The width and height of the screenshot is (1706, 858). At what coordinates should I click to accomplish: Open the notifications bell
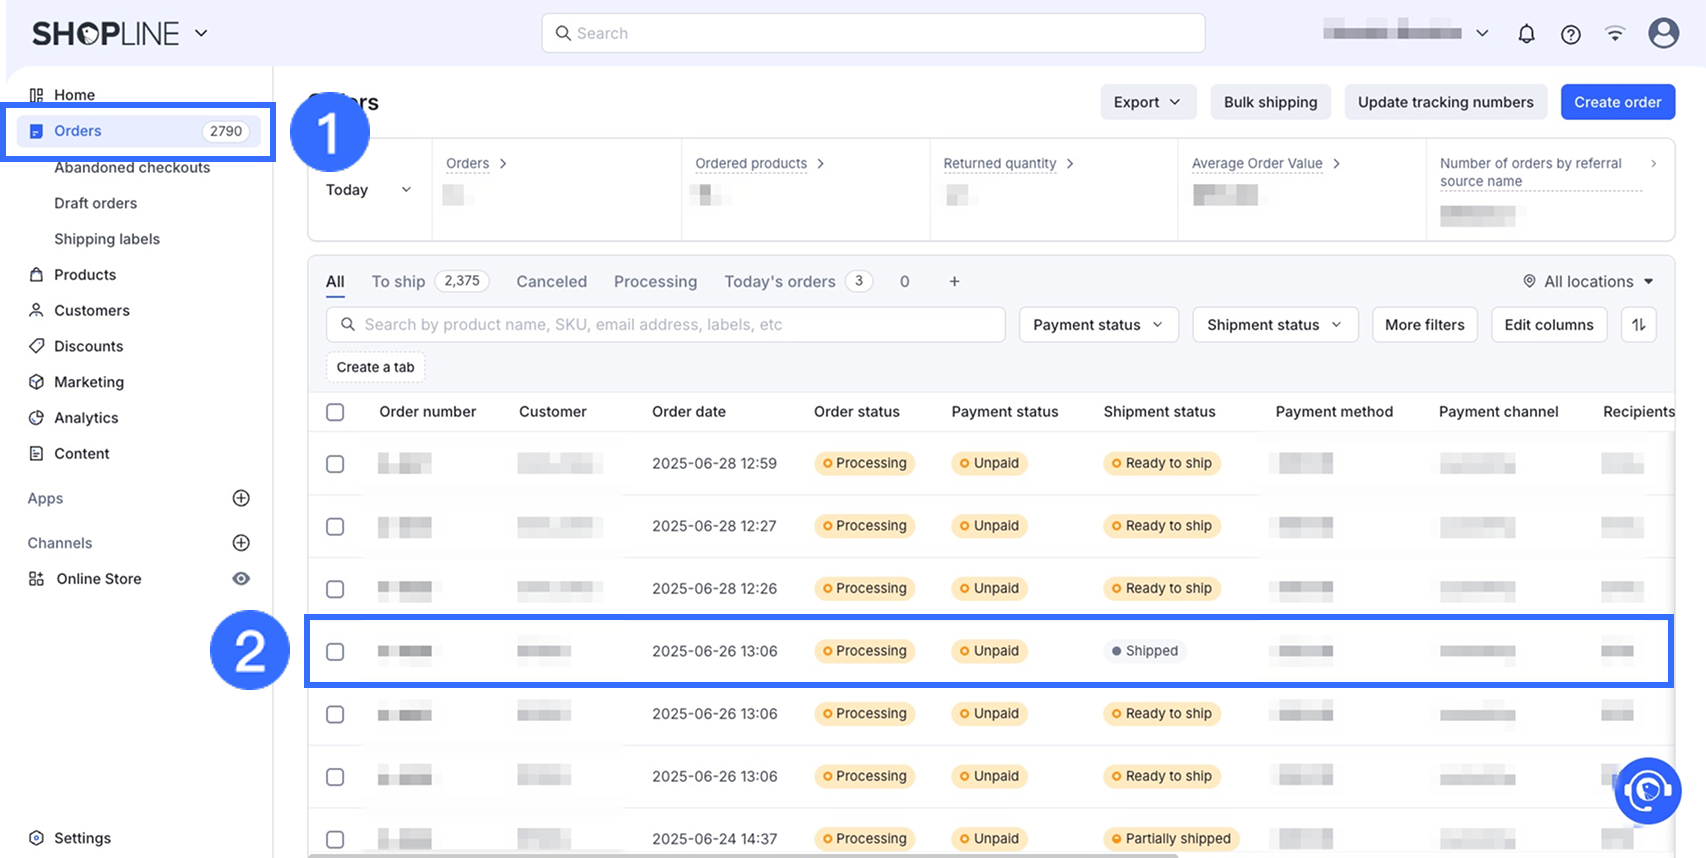pos(1526,34)
